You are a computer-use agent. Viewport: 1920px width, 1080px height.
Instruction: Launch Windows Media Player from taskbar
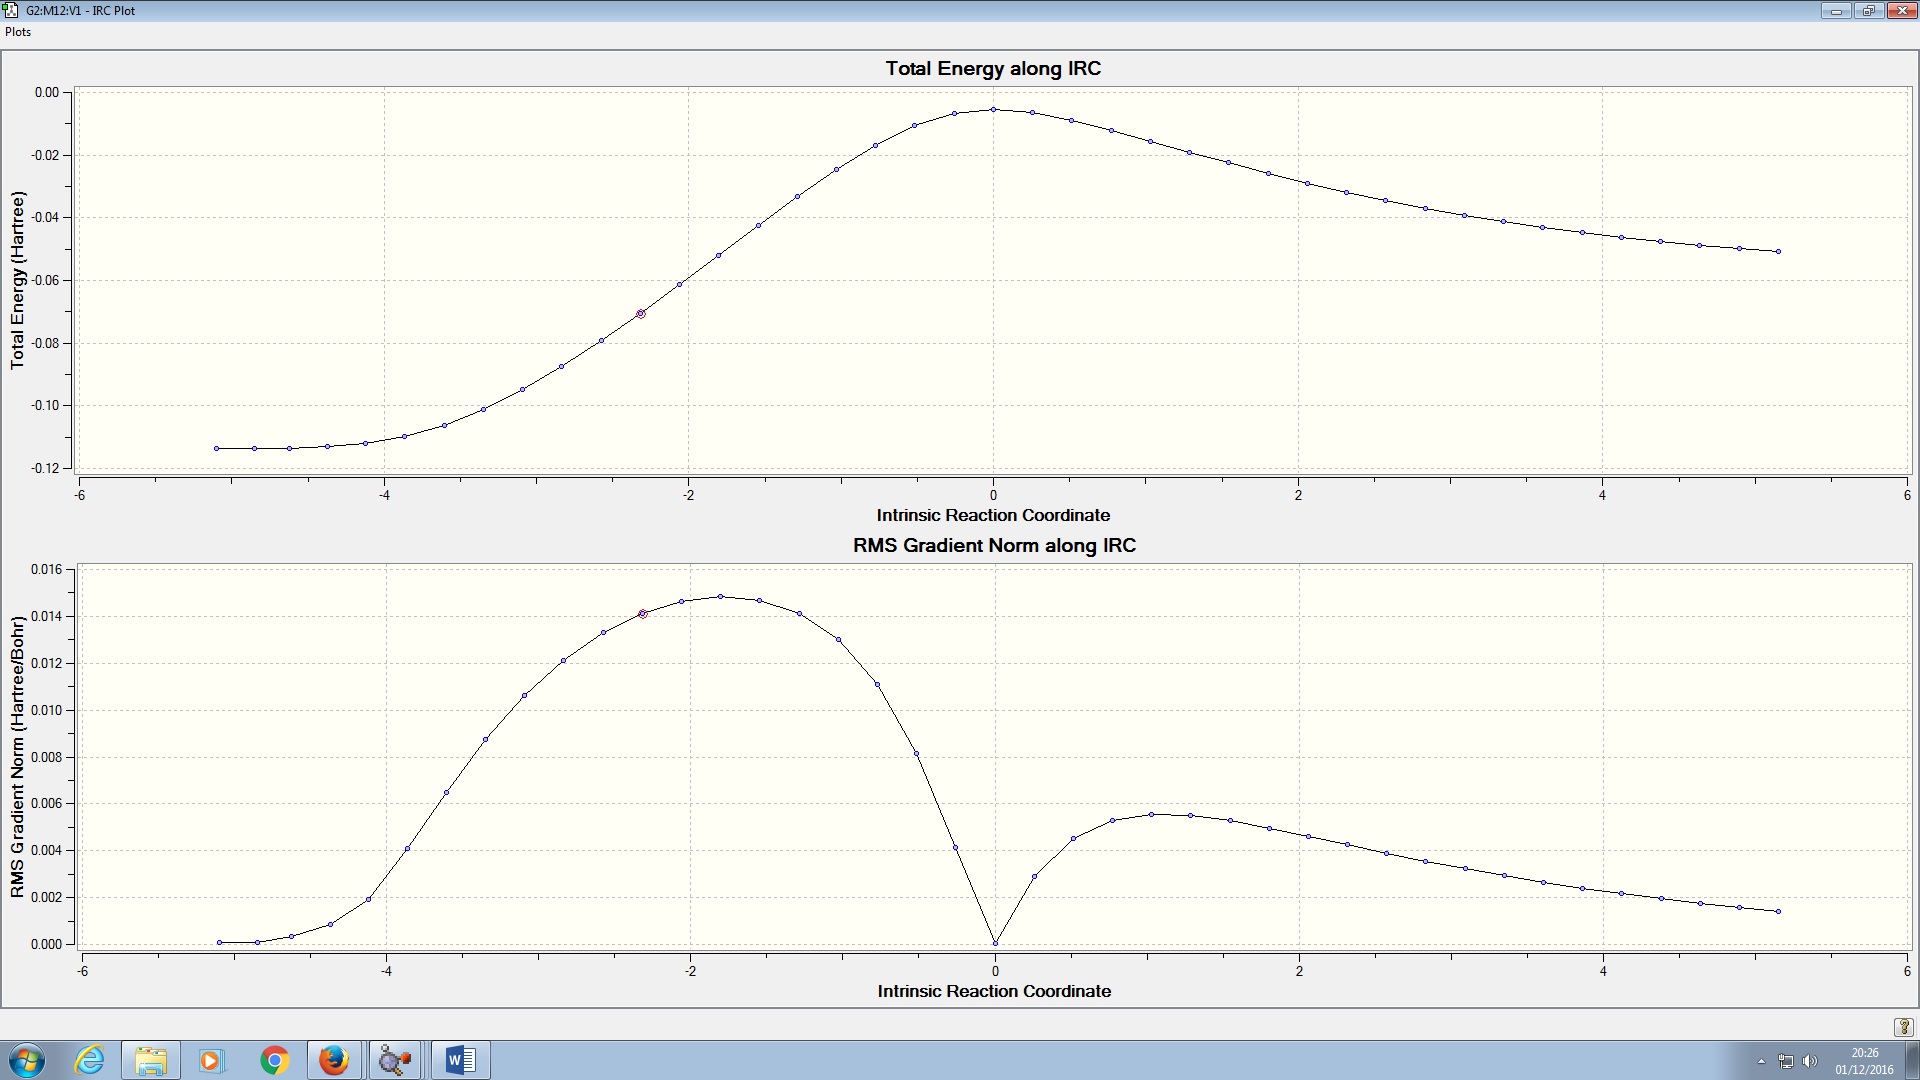coord(211,1060)
